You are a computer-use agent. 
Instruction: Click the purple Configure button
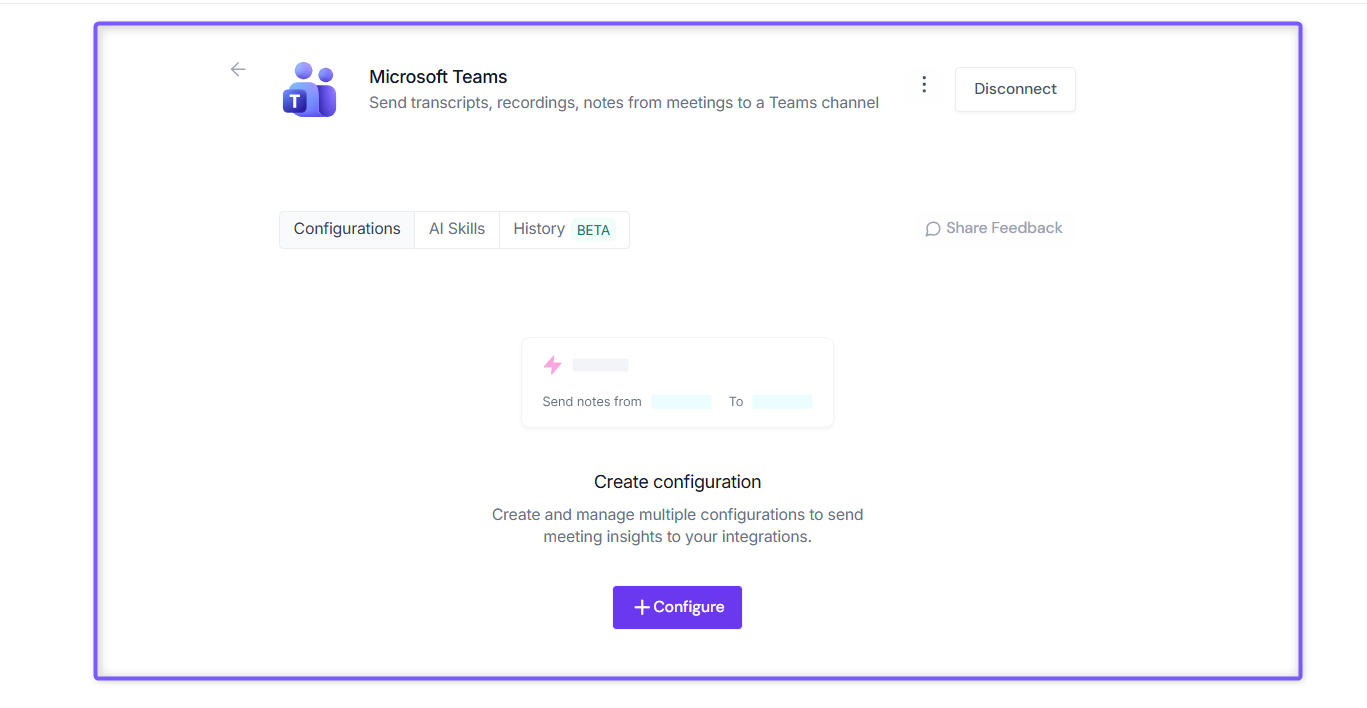pyautogui.click(x=677, y=607)
